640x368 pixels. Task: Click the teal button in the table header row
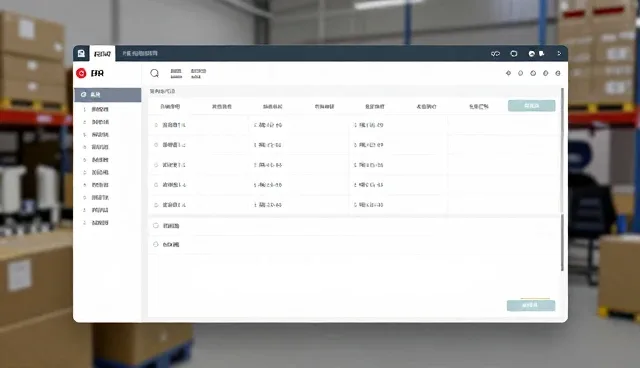pyautogui.click(x=531, y=106)
